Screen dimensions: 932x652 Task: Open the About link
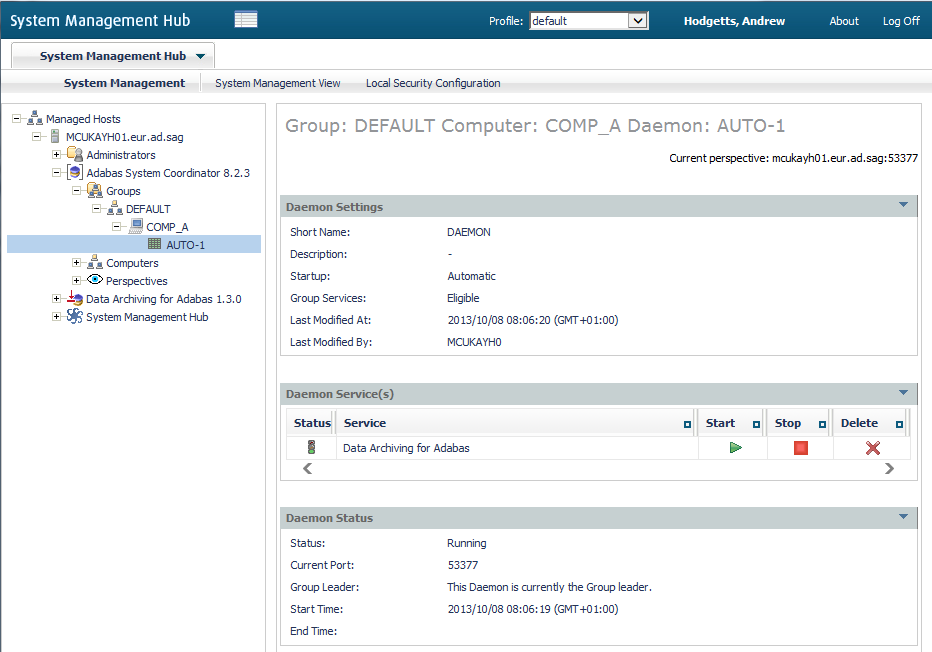click(x=844, y=21)
